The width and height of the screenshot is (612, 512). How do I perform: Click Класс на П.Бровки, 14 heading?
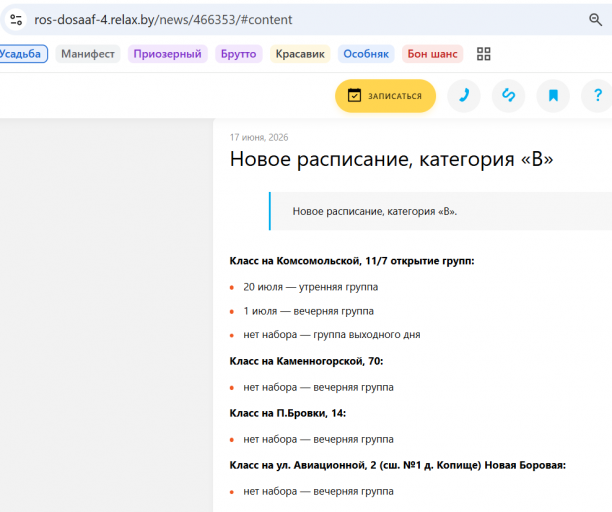click(288, 413)
